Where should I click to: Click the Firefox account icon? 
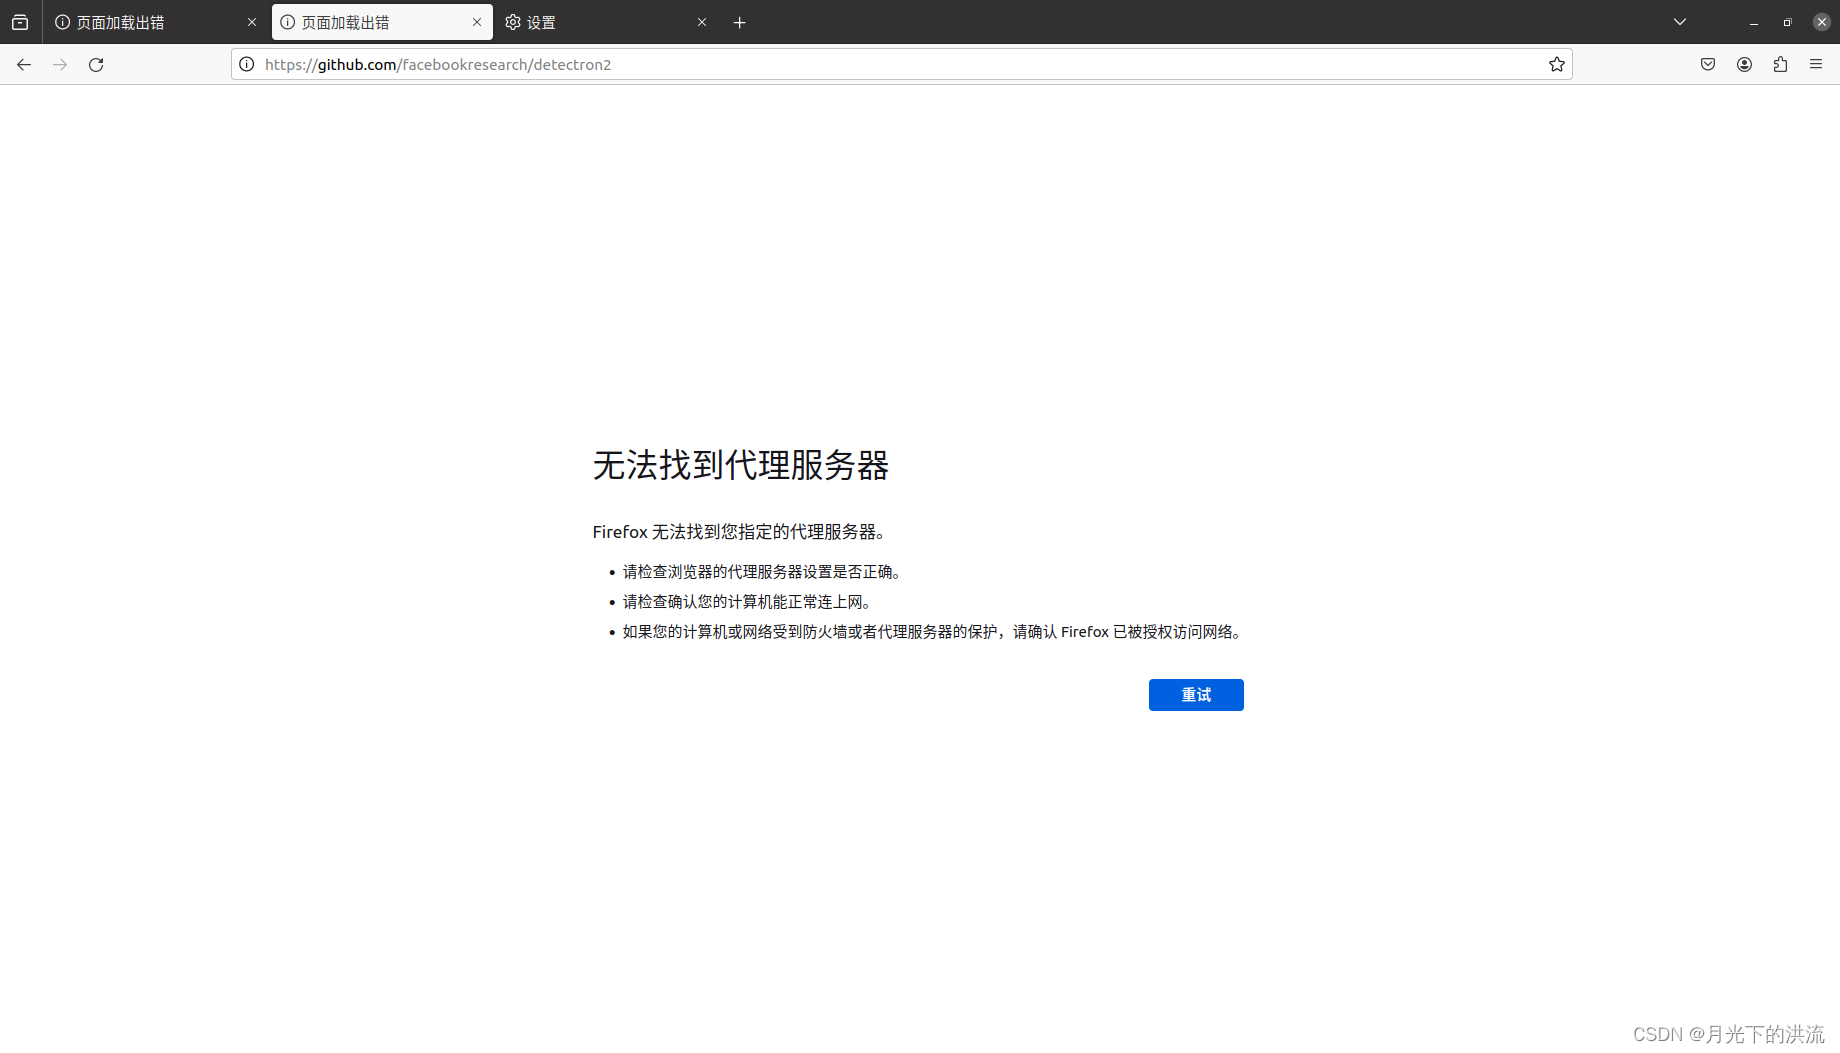tap(1744, 64)
